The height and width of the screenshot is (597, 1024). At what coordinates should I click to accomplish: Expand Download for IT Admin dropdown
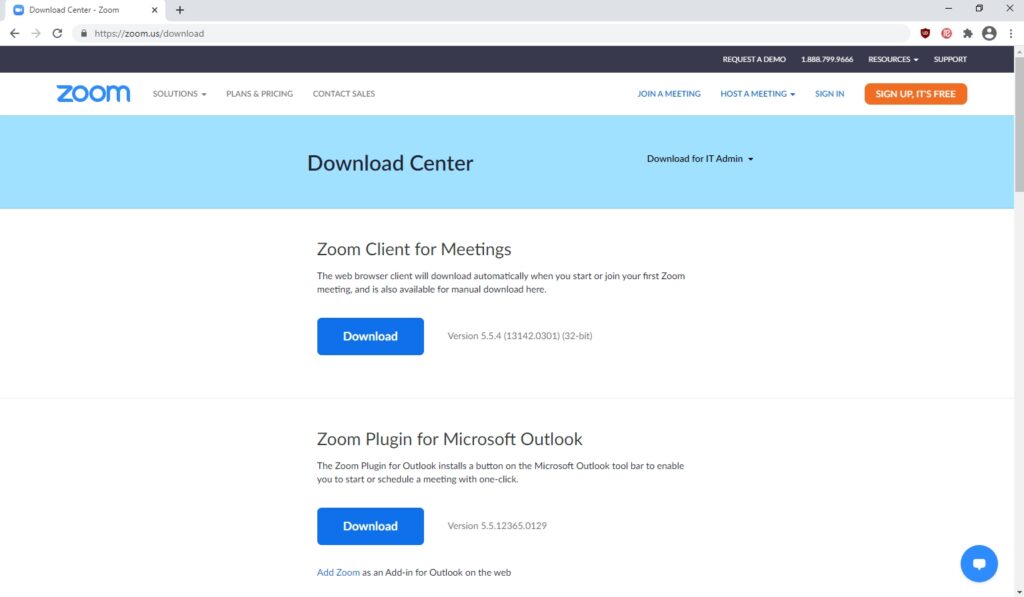pos(699,159)
